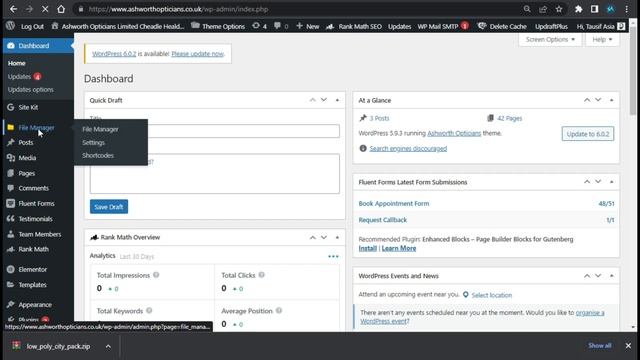Expand Screen Options dropdown
The image size is (640, 360).
coord(550,40)
